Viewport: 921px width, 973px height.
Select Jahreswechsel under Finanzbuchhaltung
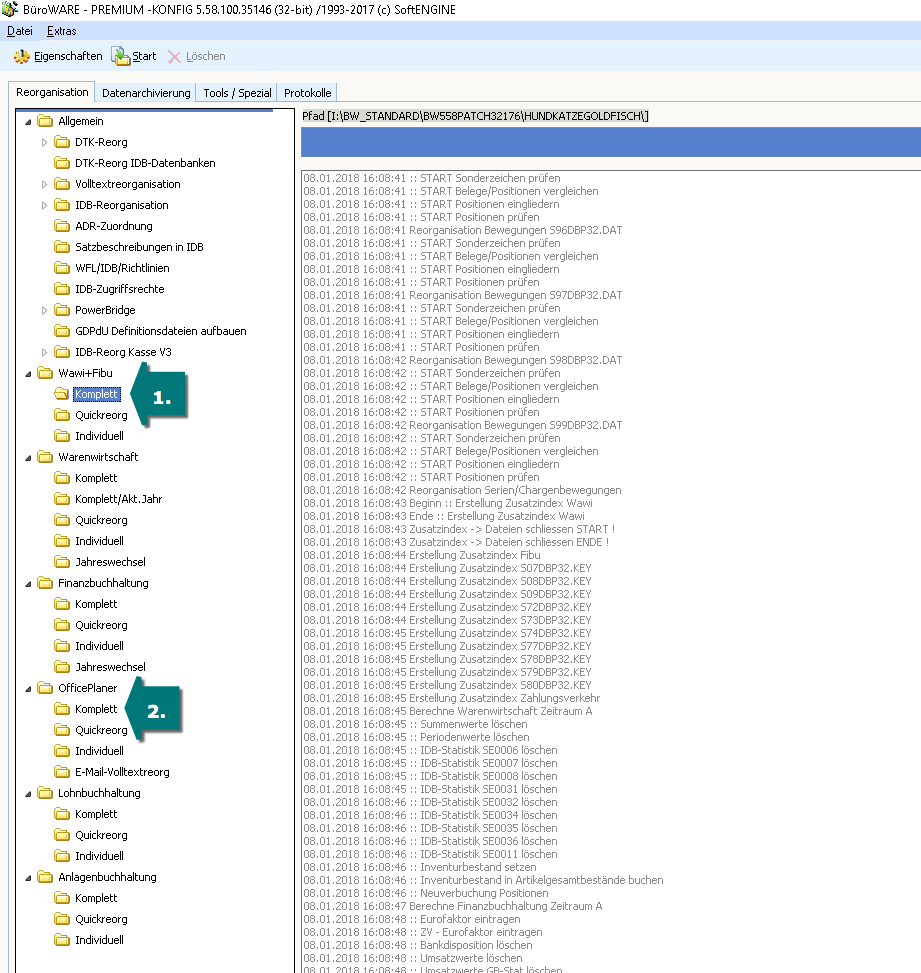pyautogui.click(x=110, y=667)
